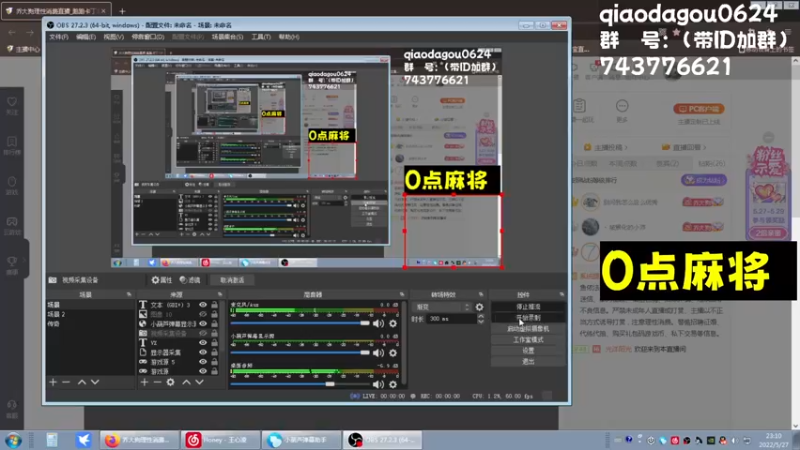Click 停止推流 stop streaming button
The width and height of the screenshot is (800, 450).
coord(528,307)
